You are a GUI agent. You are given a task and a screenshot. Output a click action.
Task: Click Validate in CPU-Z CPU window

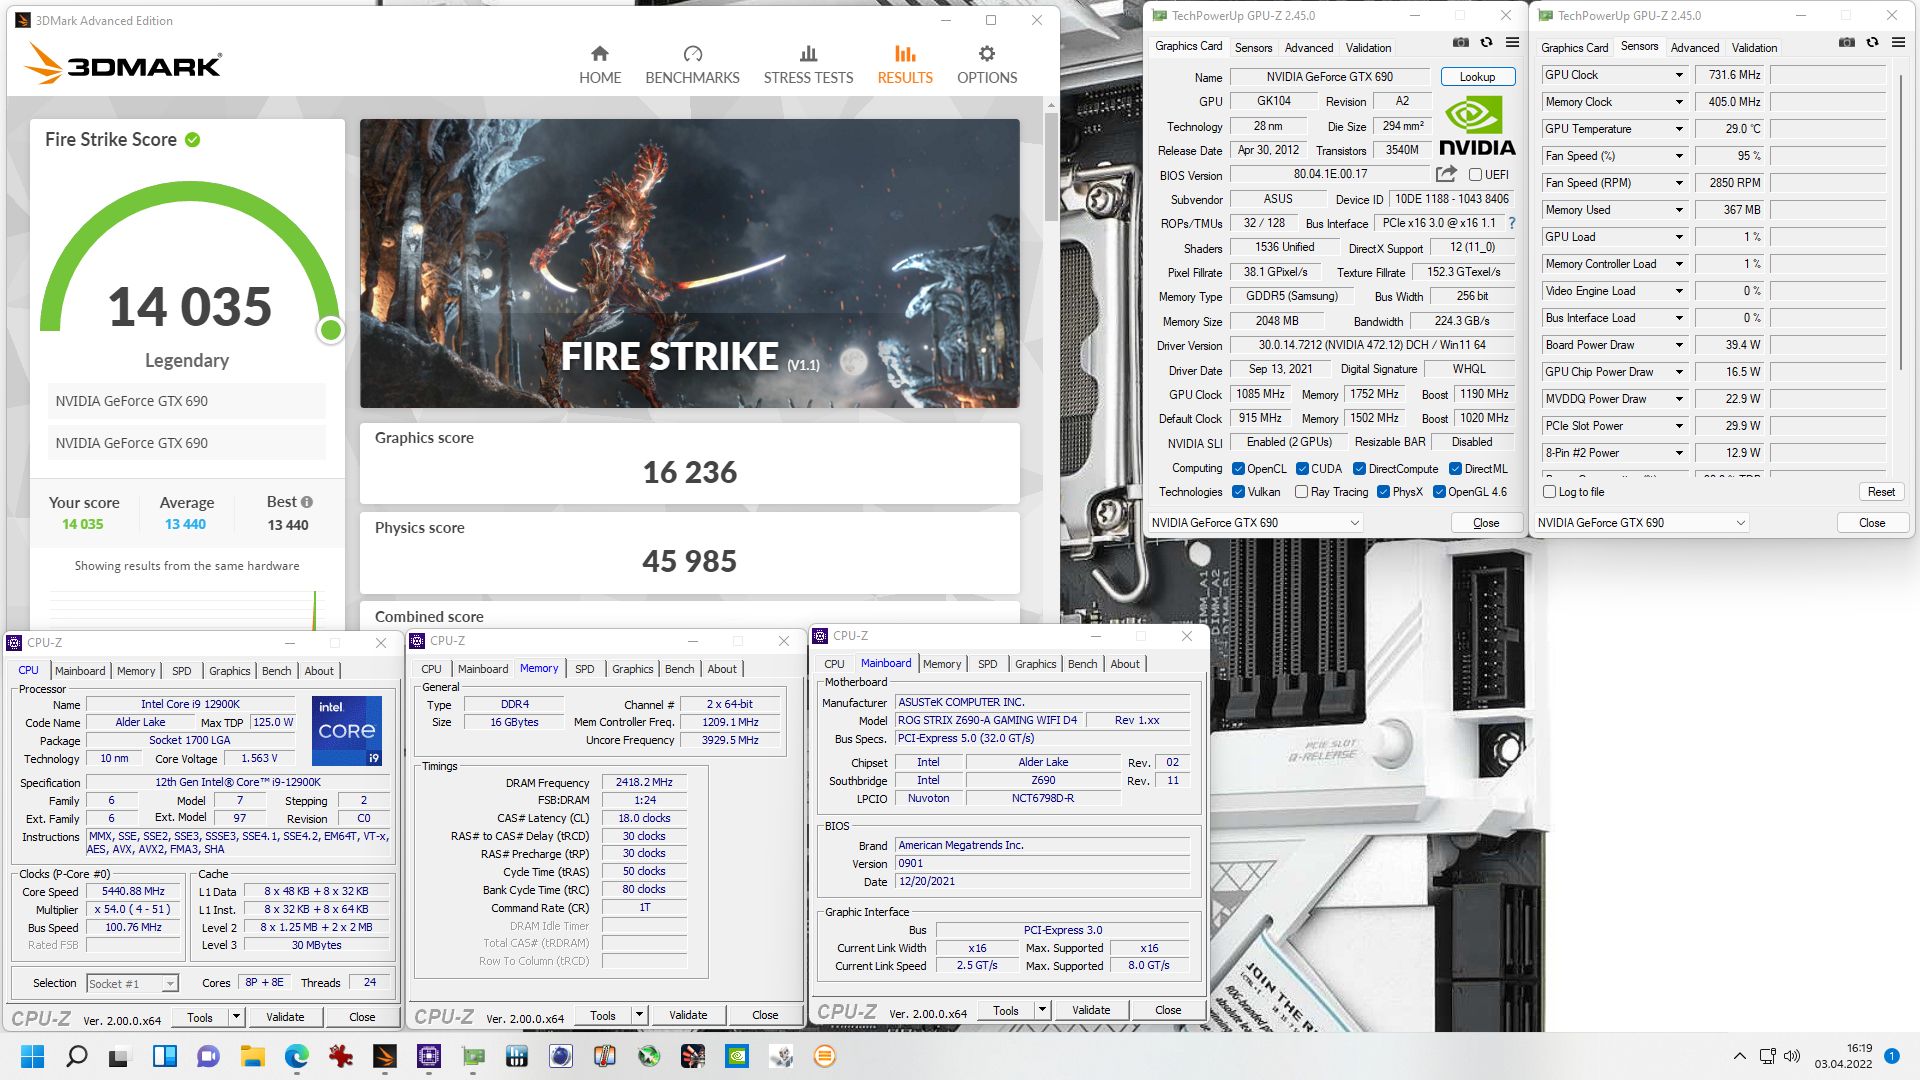pos(285,1017)
